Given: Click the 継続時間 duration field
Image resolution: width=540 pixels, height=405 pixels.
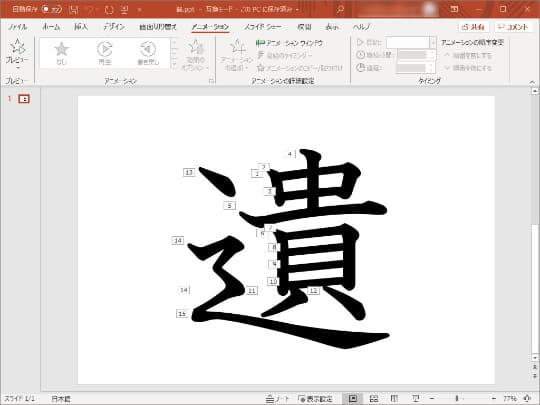Looking at the screenshot, I should [417, 55].
